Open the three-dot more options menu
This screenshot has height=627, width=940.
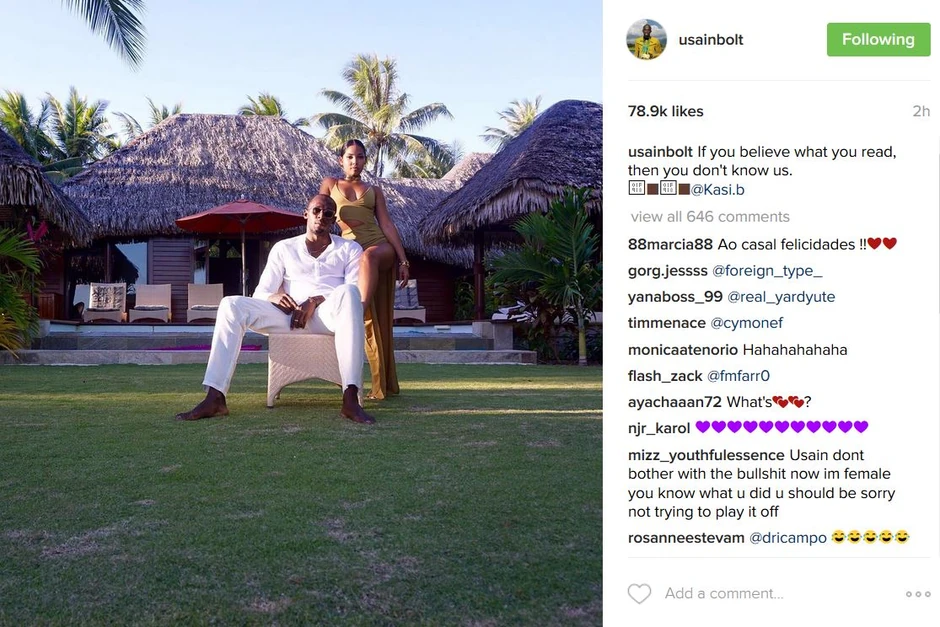[x=918, y=594]
